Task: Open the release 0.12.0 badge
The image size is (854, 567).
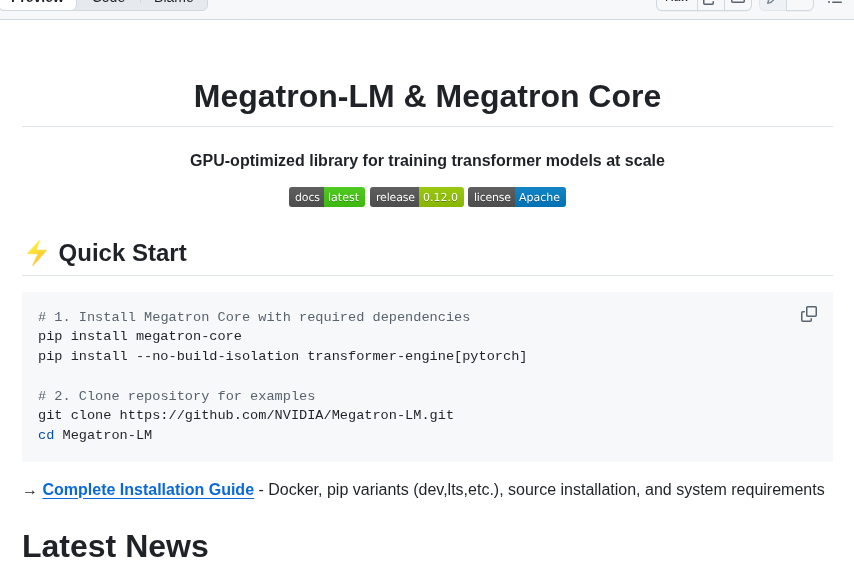Action: point(417,197)
